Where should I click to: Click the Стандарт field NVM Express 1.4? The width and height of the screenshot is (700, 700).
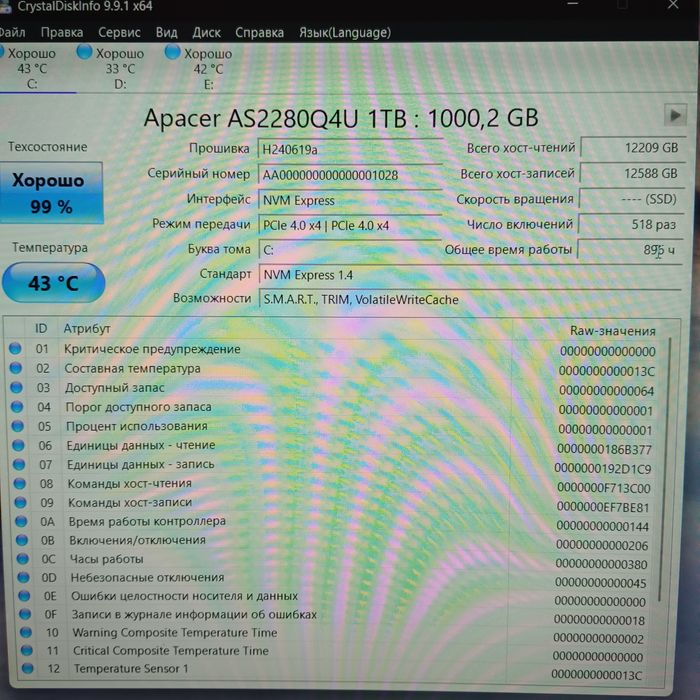(x=471, y=275)
